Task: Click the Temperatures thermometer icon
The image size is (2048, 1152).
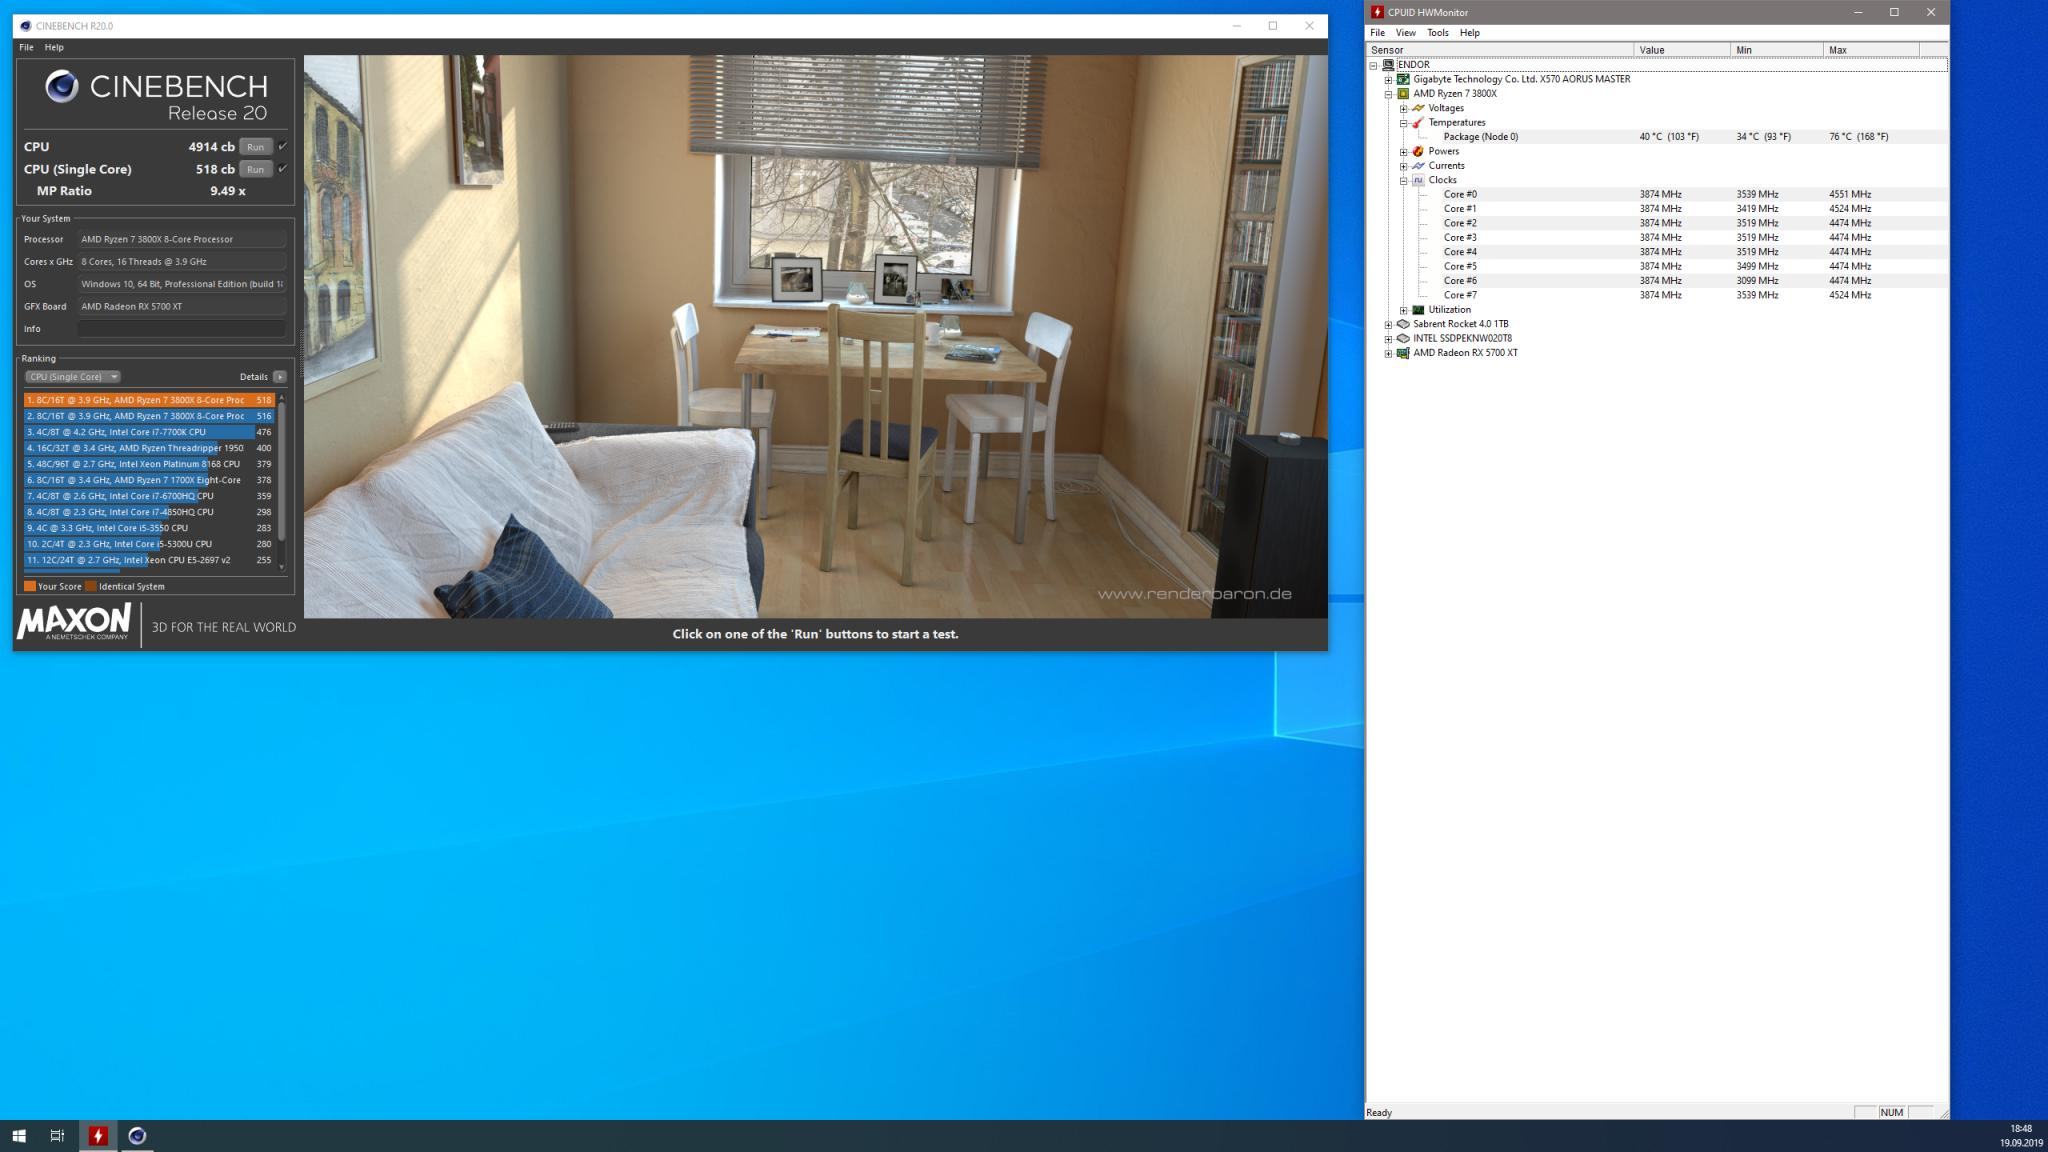Action: [1418, 123]
